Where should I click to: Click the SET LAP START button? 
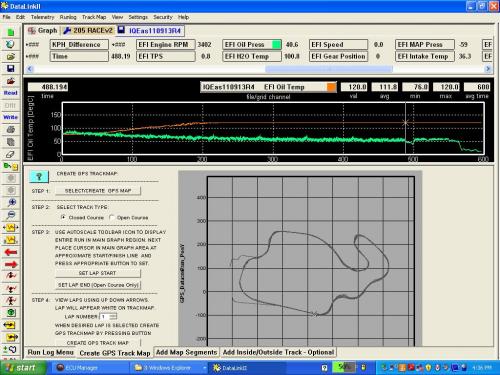[x=98, y=273]
